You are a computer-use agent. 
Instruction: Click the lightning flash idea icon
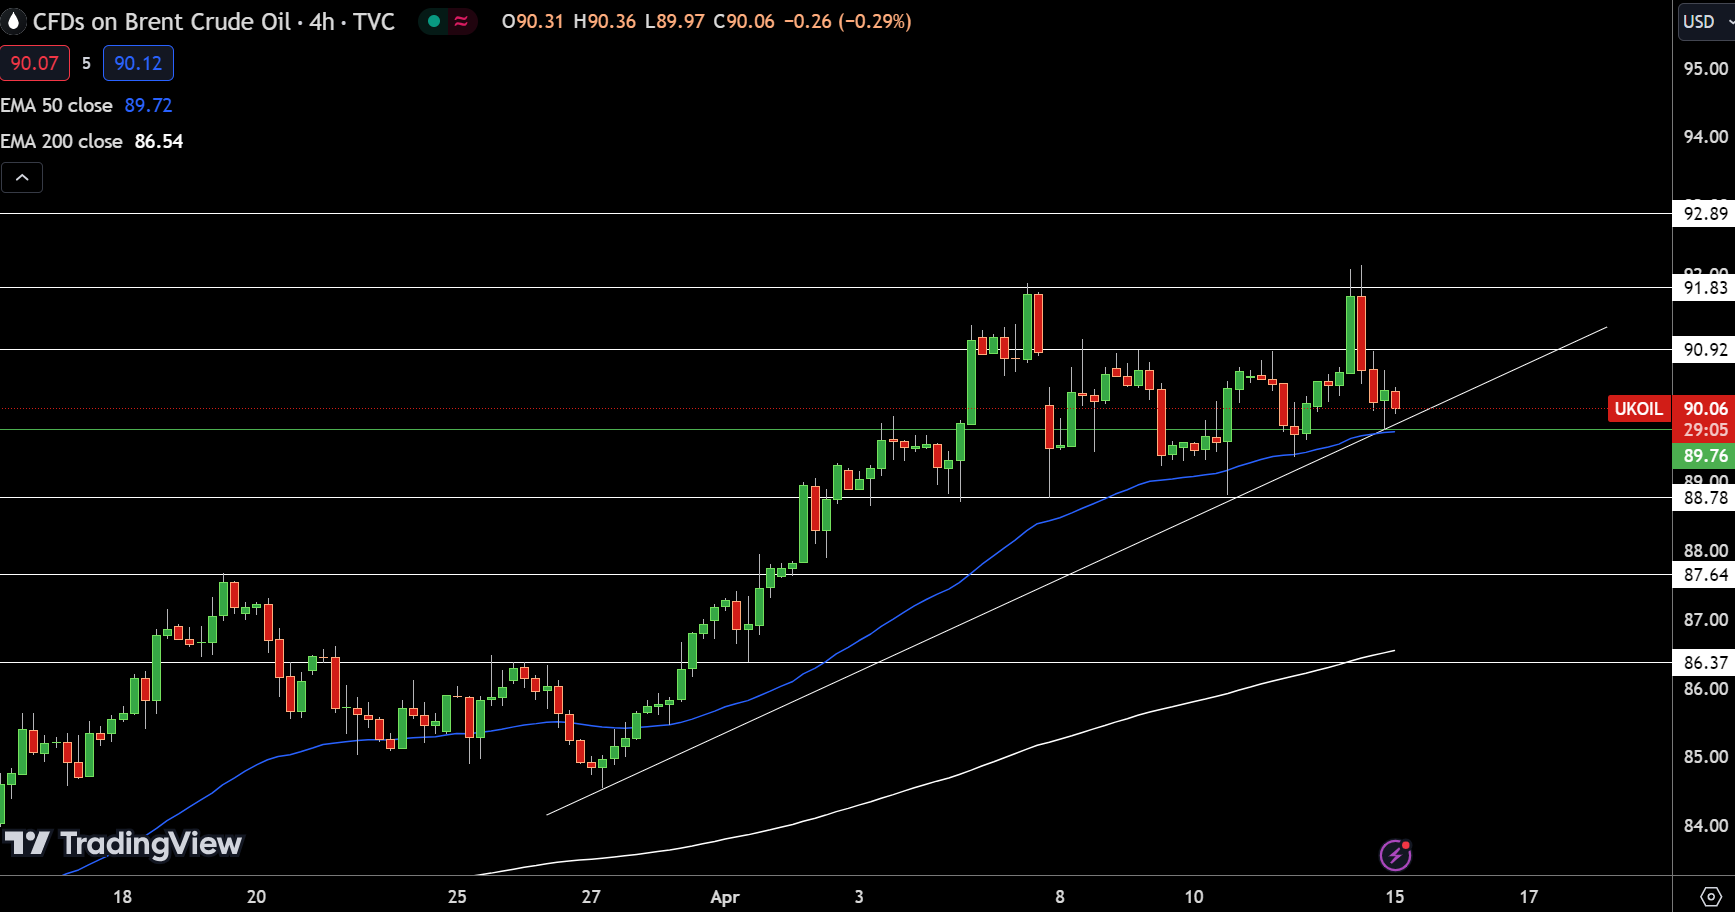(x=1395, y=855)
